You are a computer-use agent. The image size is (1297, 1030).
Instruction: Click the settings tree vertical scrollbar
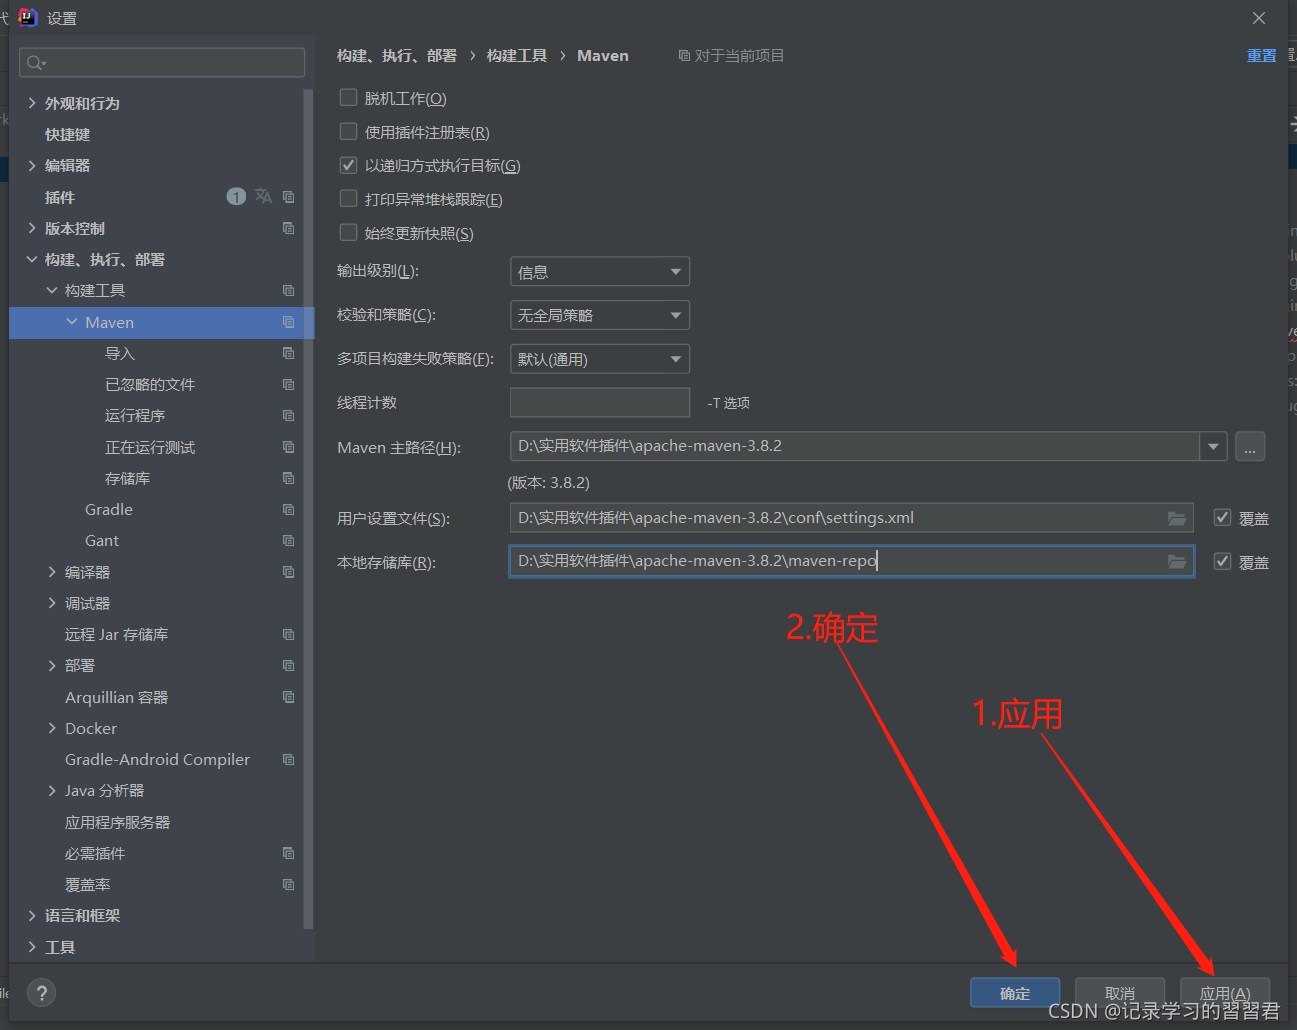(x=308, y=509)
